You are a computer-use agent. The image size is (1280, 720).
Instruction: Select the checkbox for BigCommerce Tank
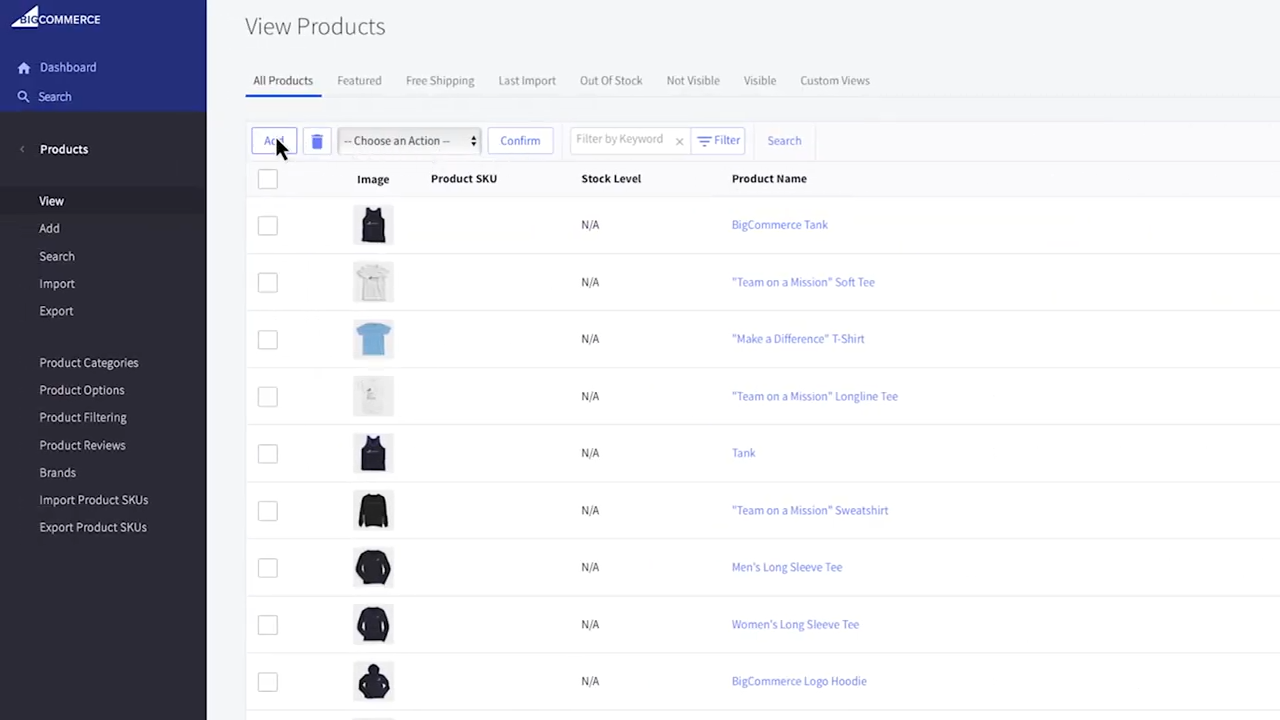[267, 225]
